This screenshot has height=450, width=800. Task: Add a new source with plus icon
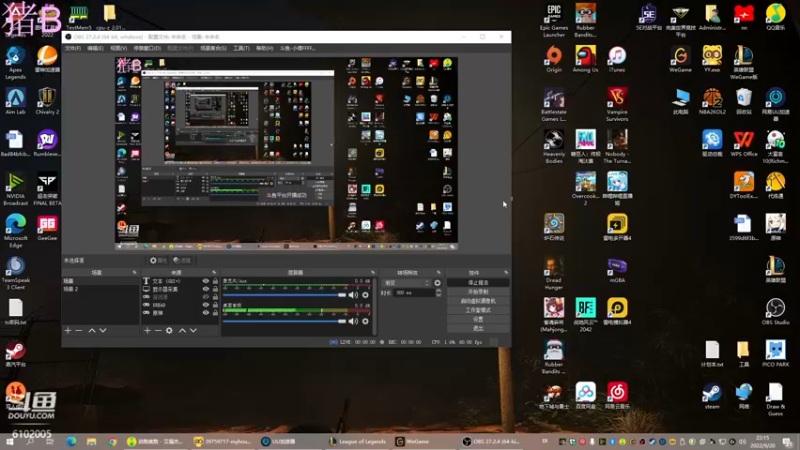(x=147, y=331)
